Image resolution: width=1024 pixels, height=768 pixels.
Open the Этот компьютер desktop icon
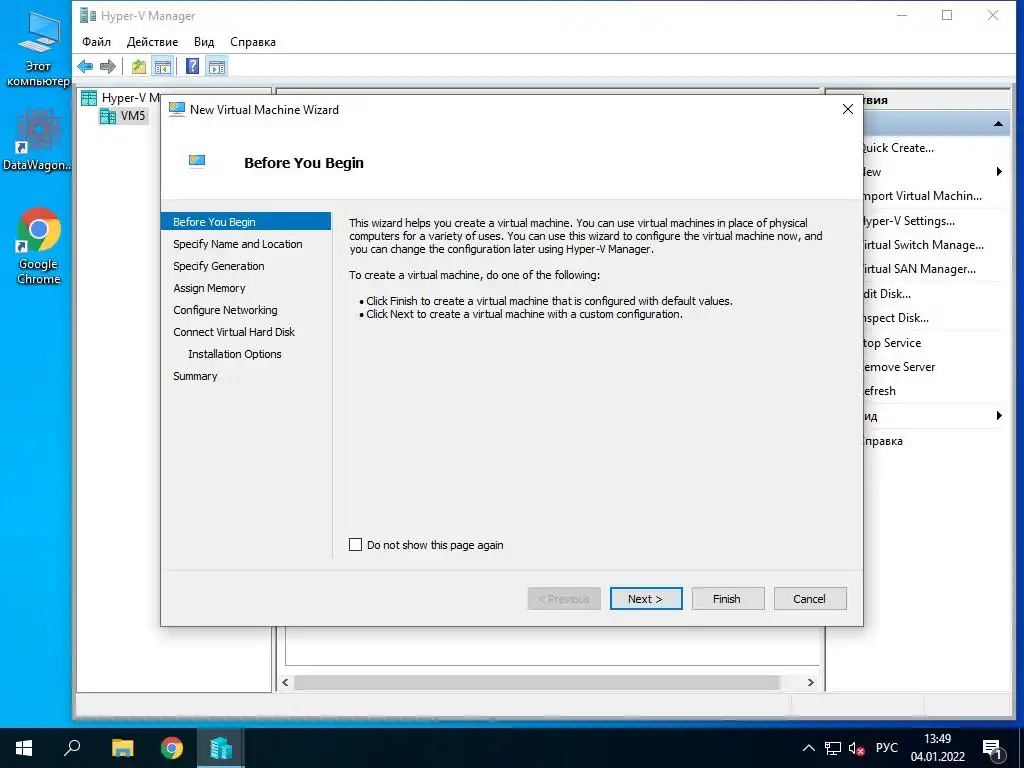pyautogui.click(x=38, y=49)
